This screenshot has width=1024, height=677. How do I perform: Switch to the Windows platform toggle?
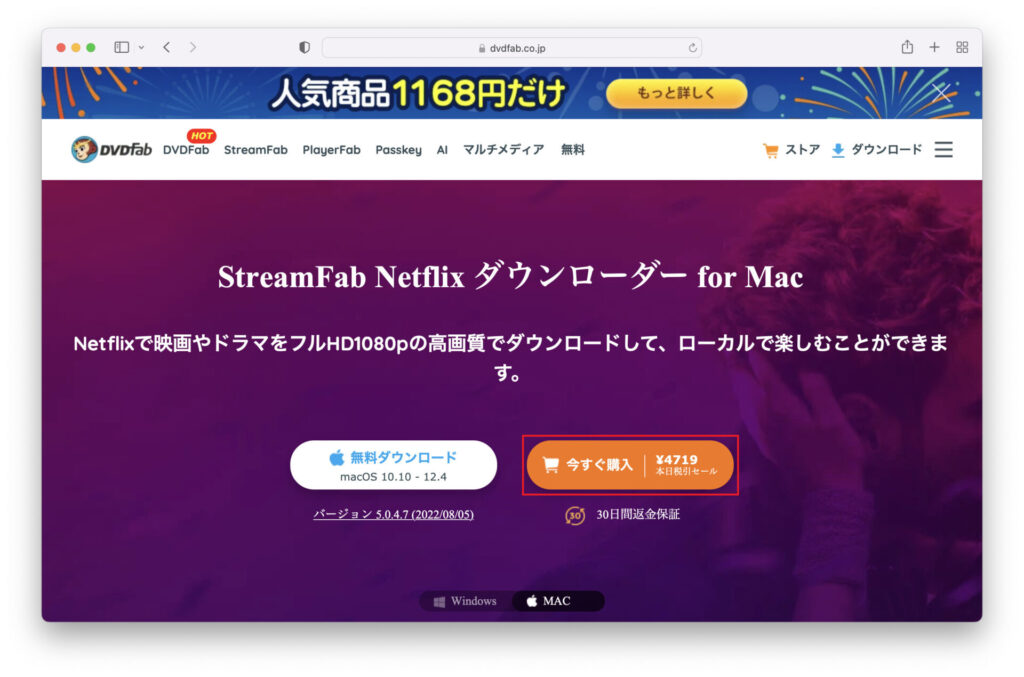[x=466, y=601]
